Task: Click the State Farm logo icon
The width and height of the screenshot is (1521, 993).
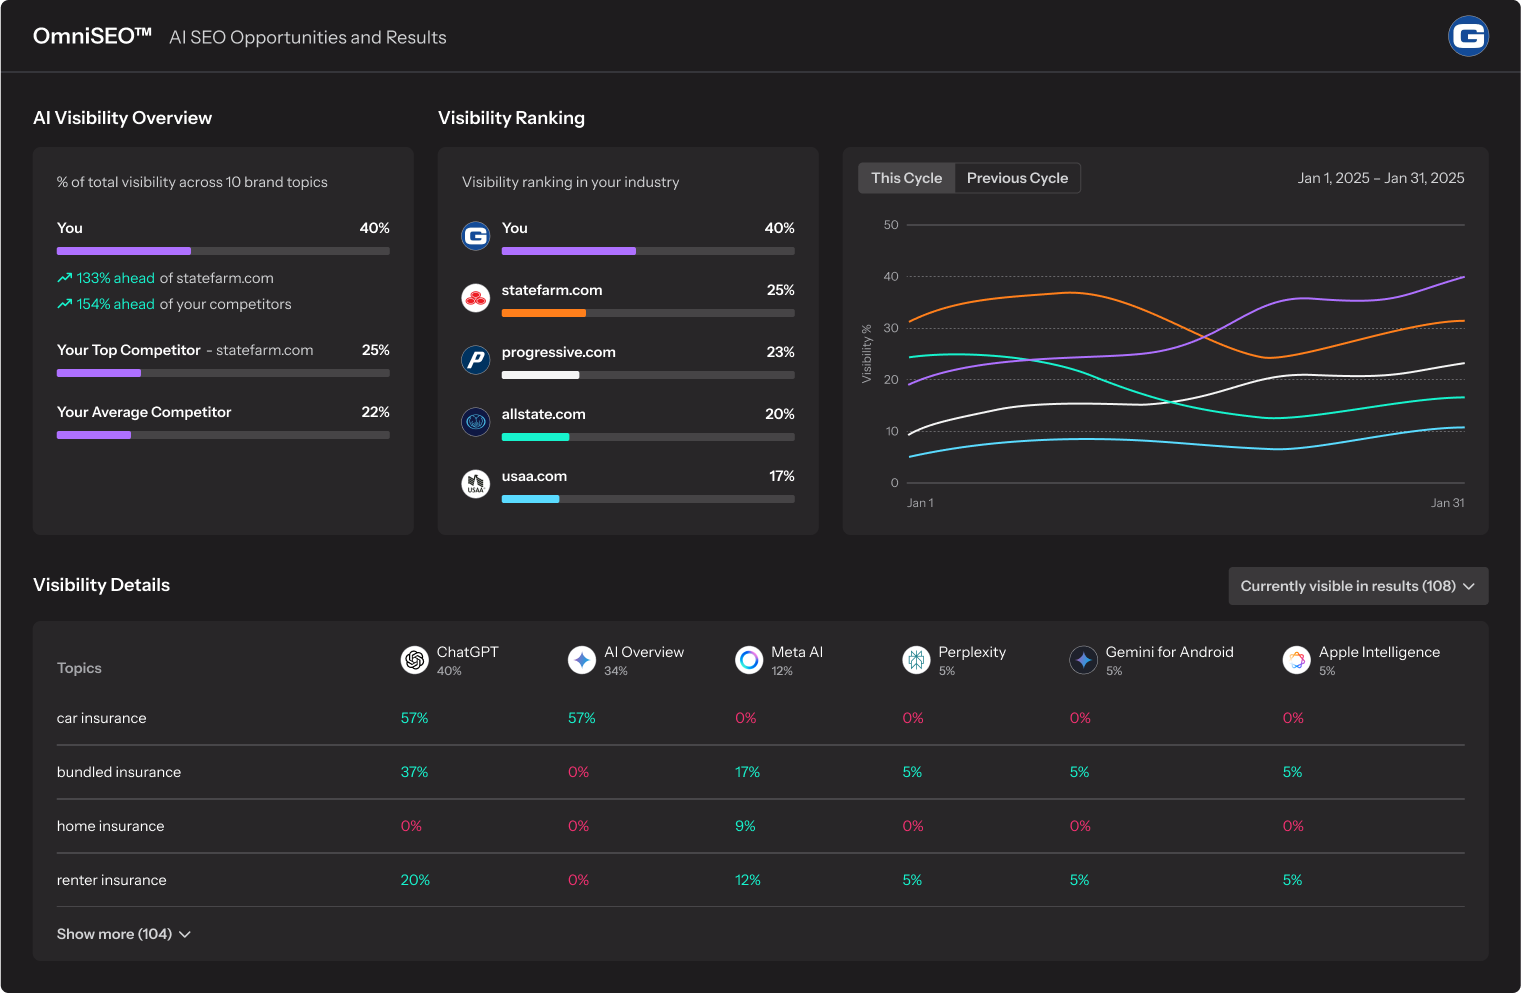Action: pyautogui.click(x=476, y=298)
